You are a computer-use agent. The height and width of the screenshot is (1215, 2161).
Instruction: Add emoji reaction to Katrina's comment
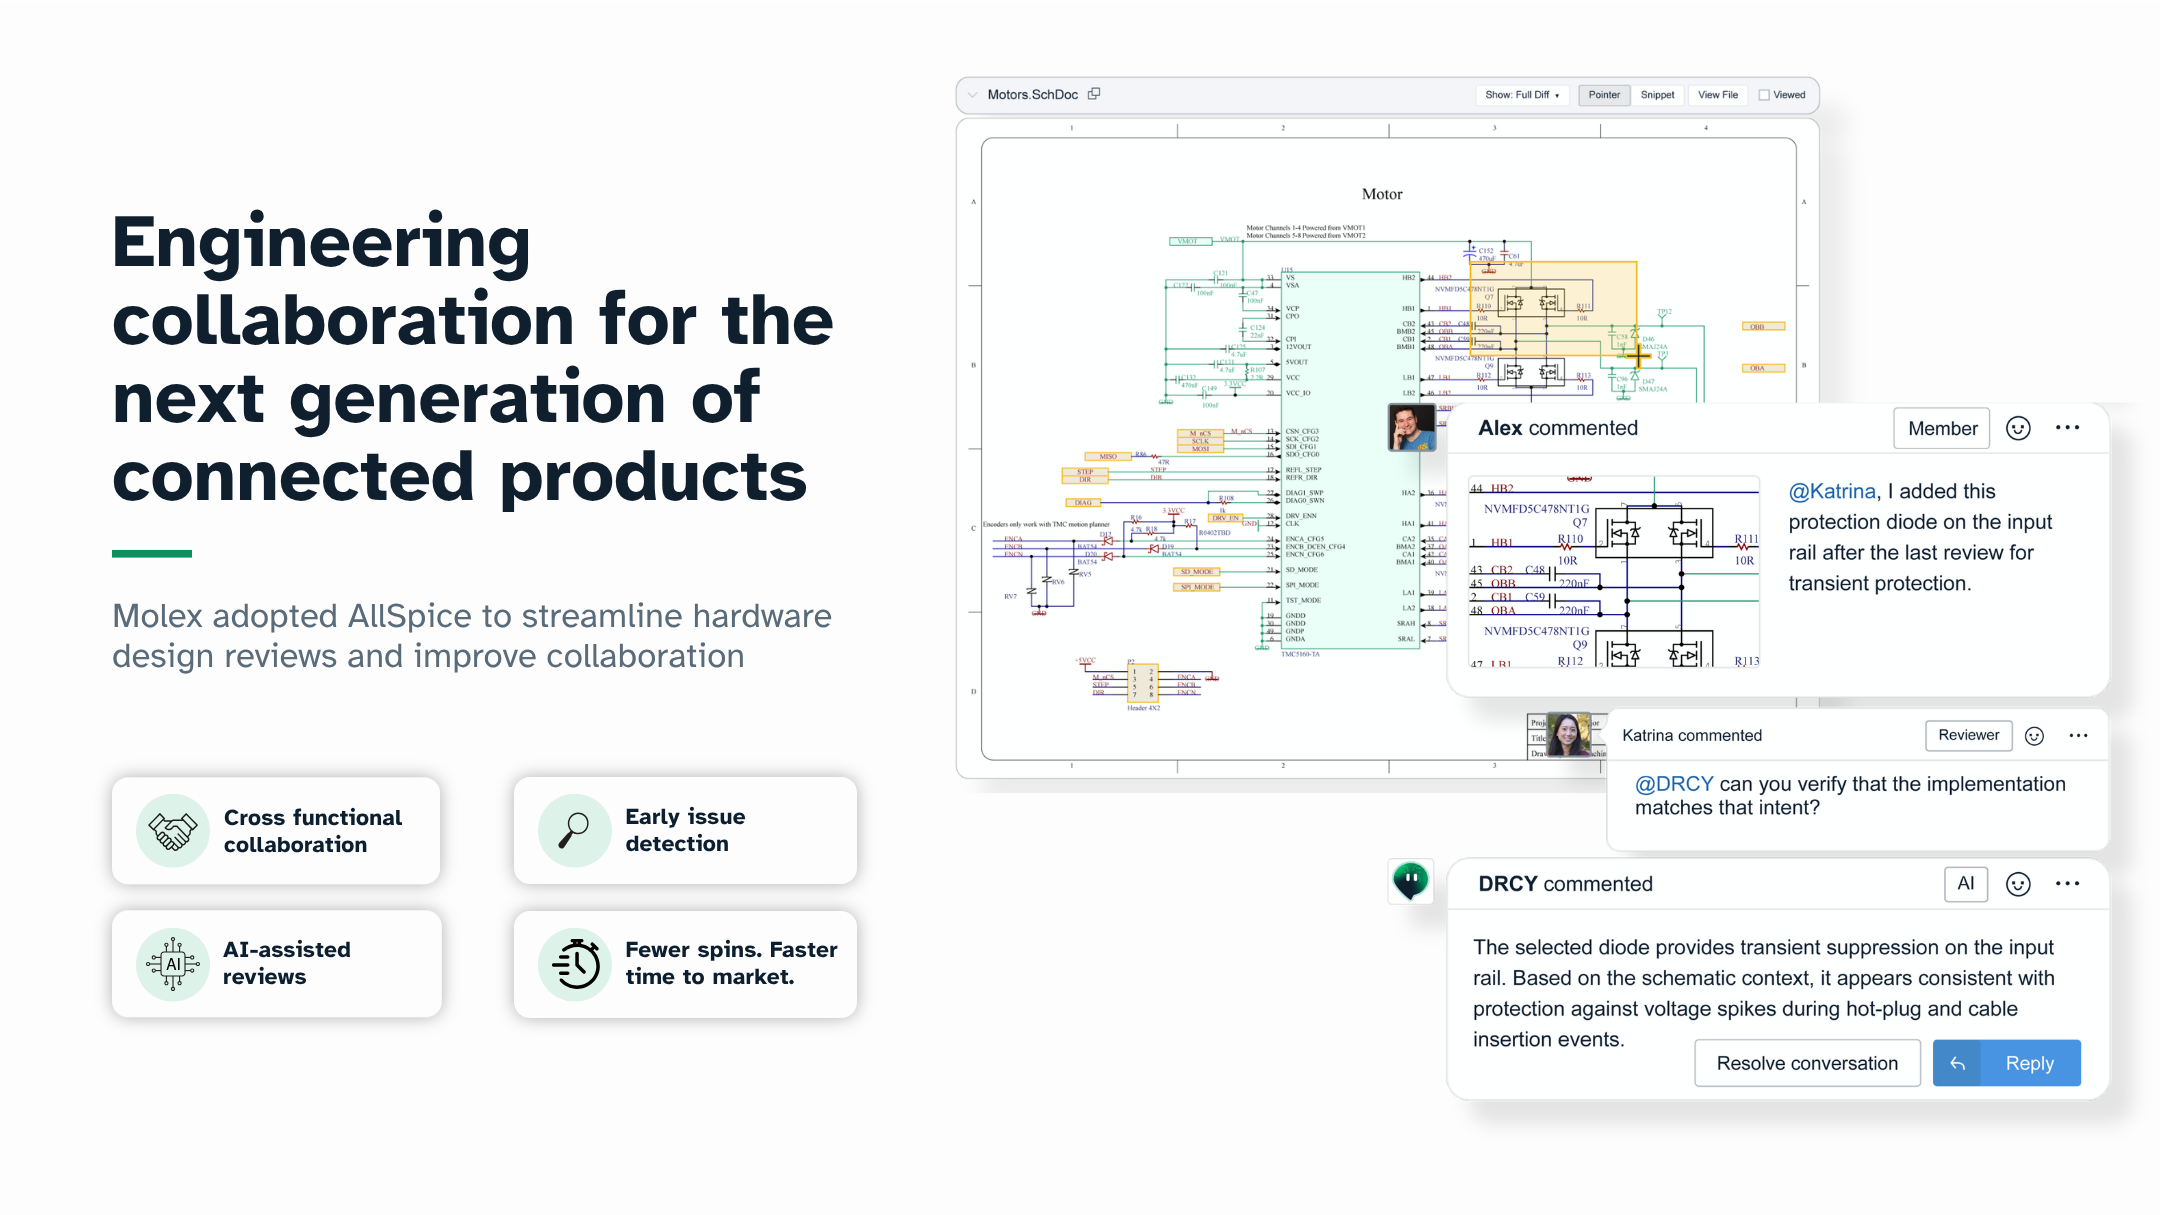click(2034, 736)
